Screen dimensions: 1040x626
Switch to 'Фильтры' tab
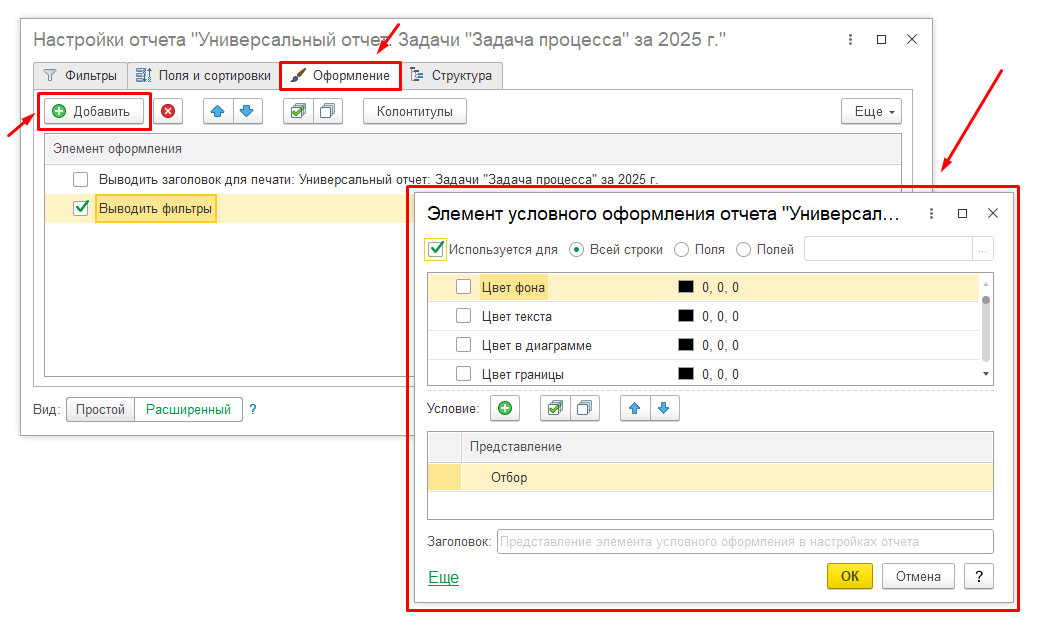80,76
